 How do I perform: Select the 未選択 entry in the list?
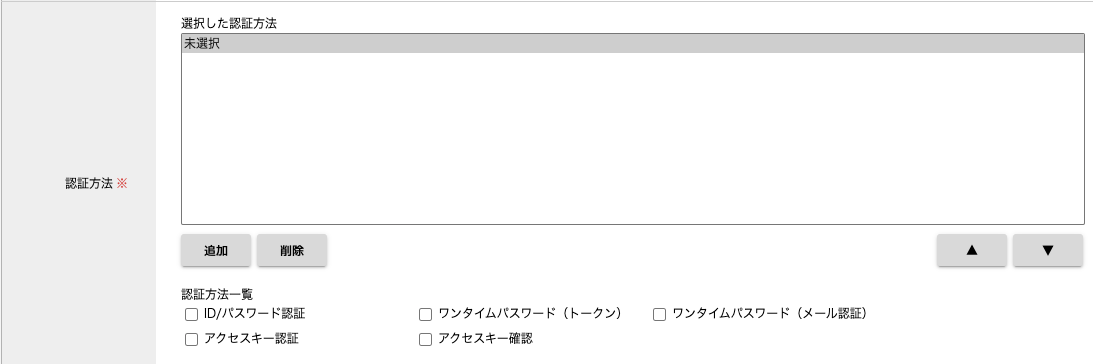633,44
